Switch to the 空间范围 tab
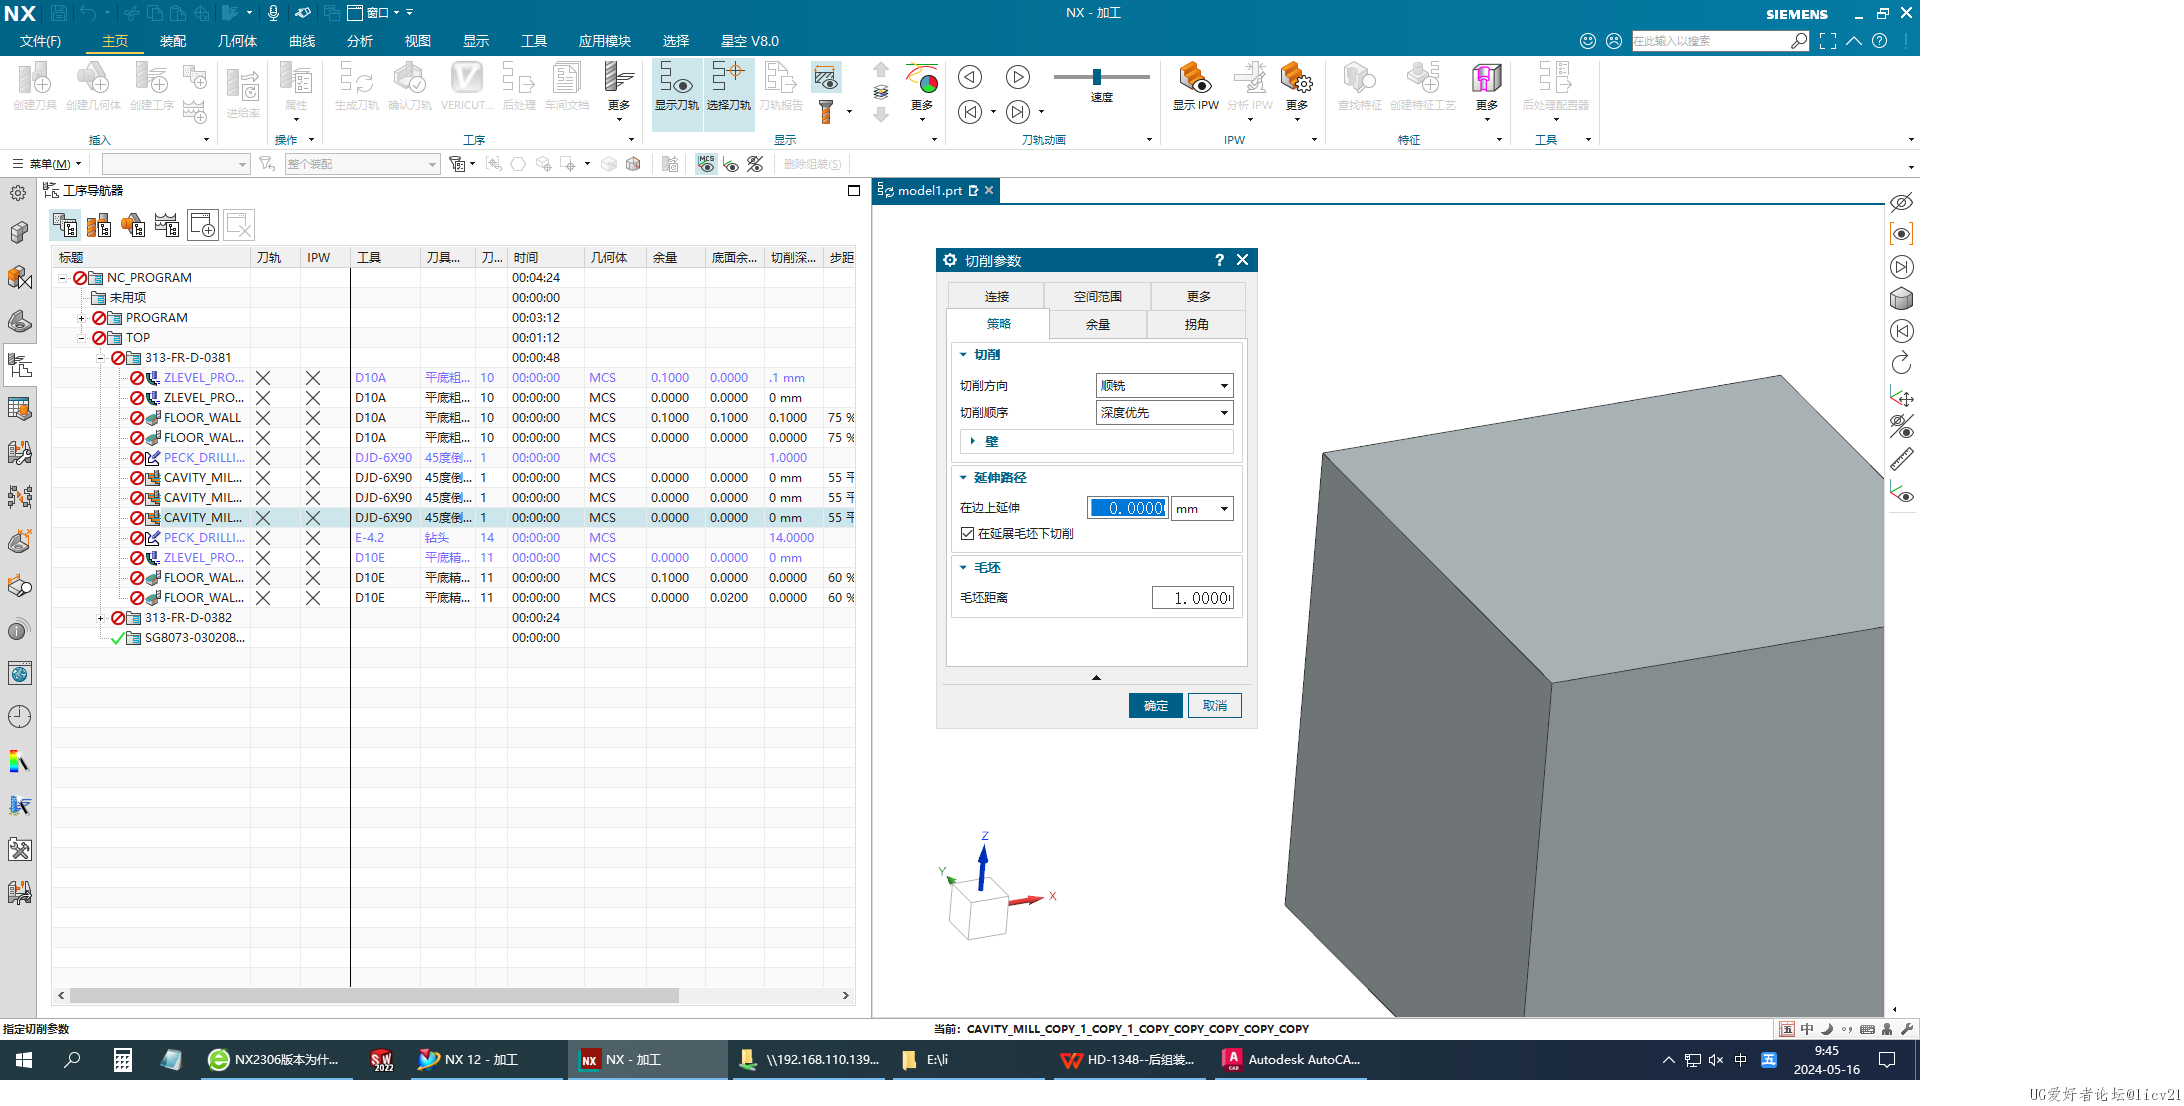 pyautogui.click(x=1097, y=297)
